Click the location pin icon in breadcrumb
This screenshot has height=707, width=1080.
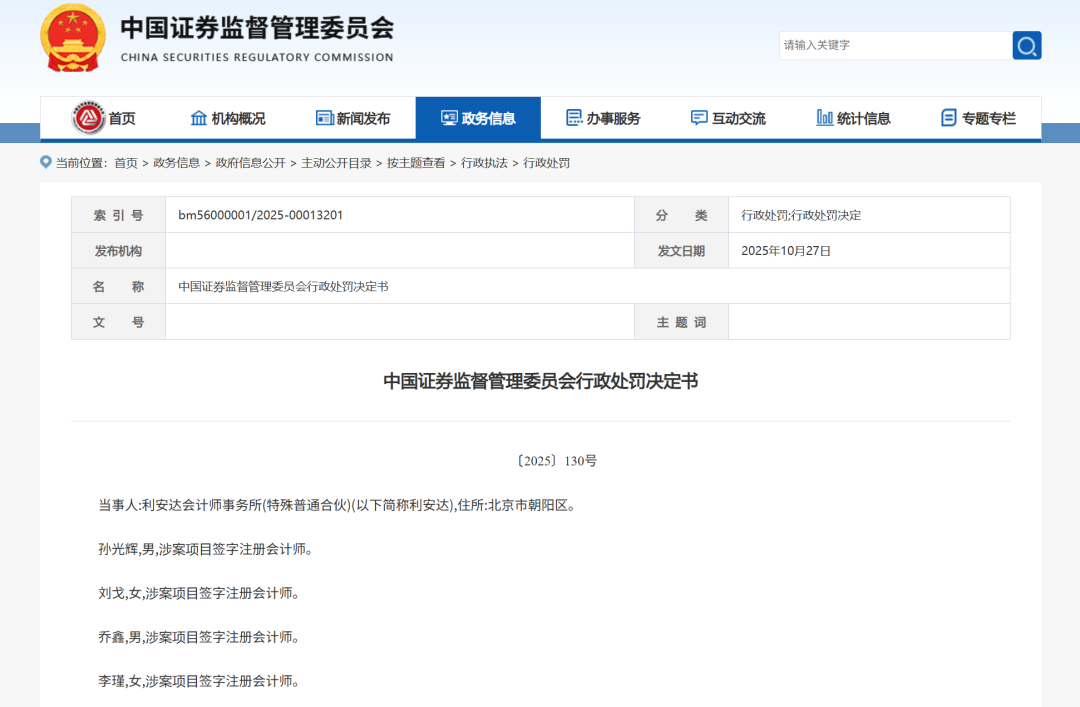point(45,162)
